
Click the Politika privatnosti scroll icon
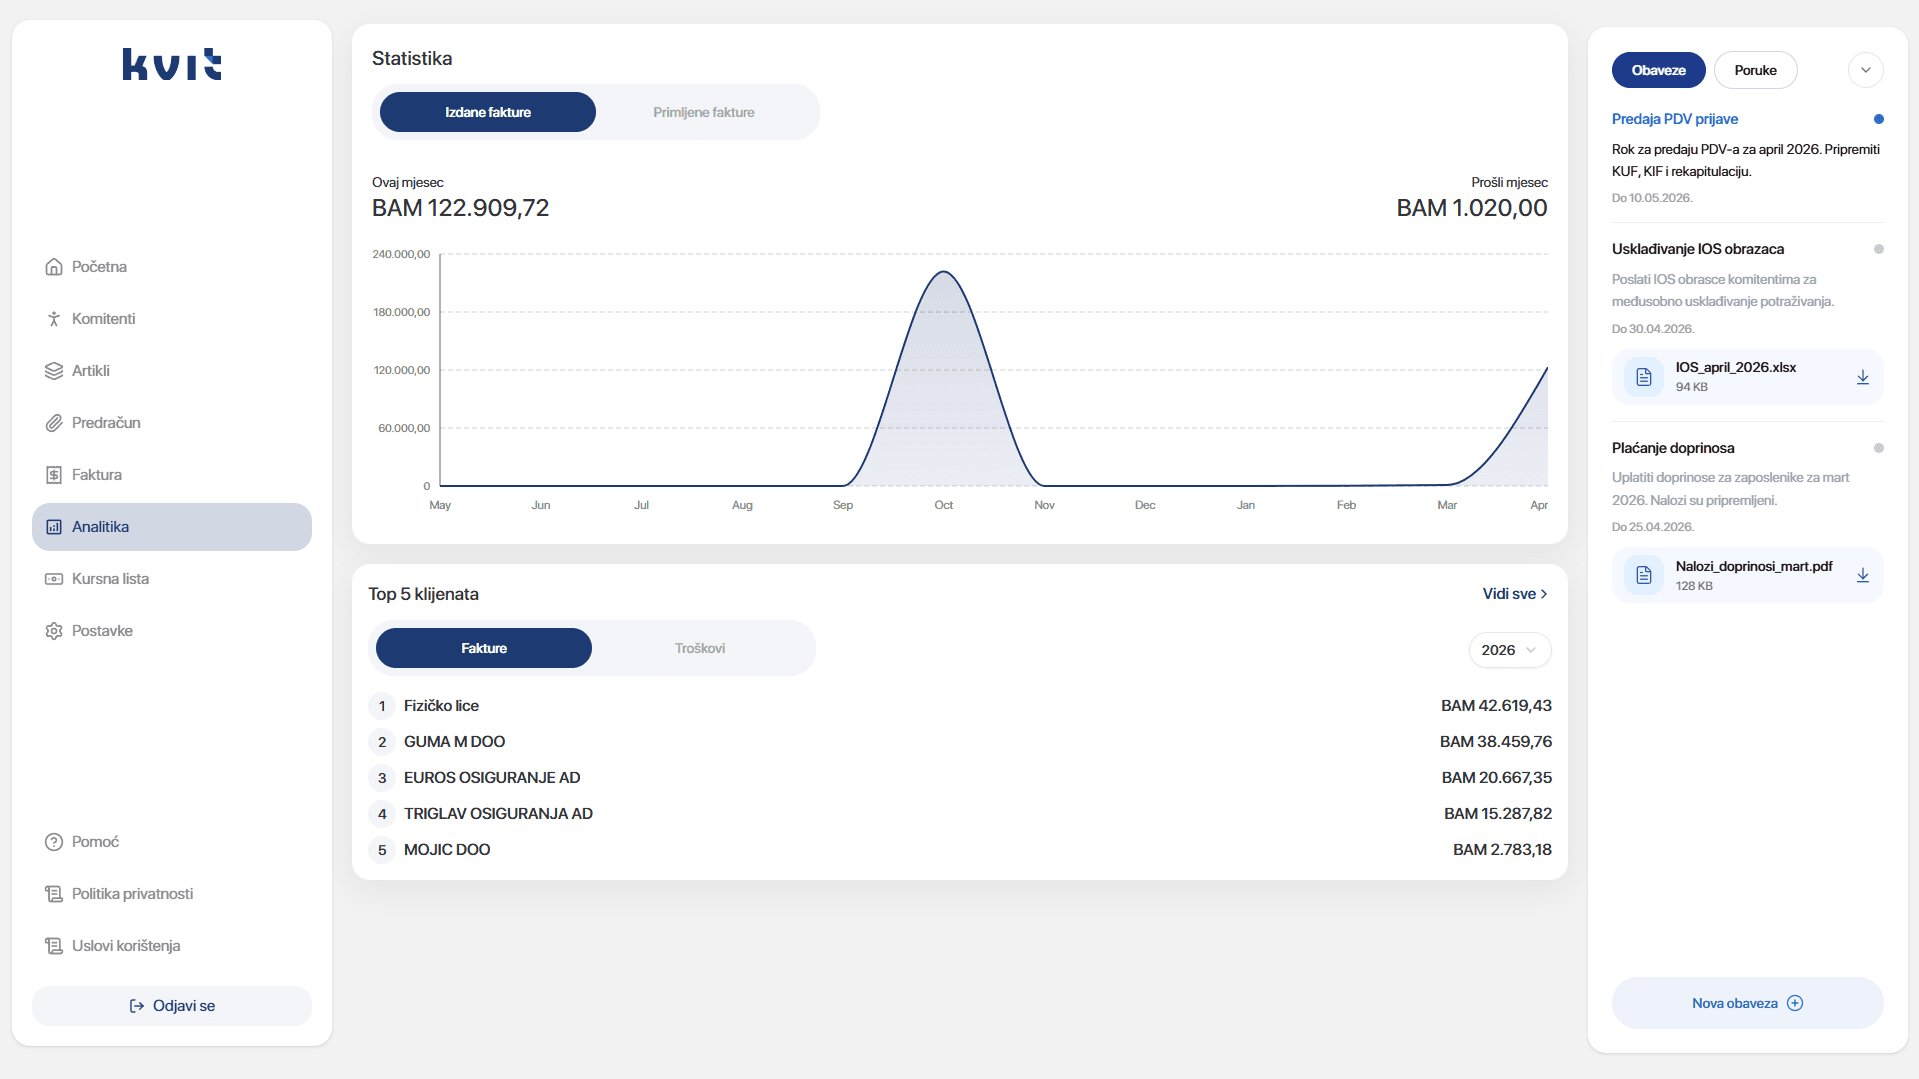[54, 894]
